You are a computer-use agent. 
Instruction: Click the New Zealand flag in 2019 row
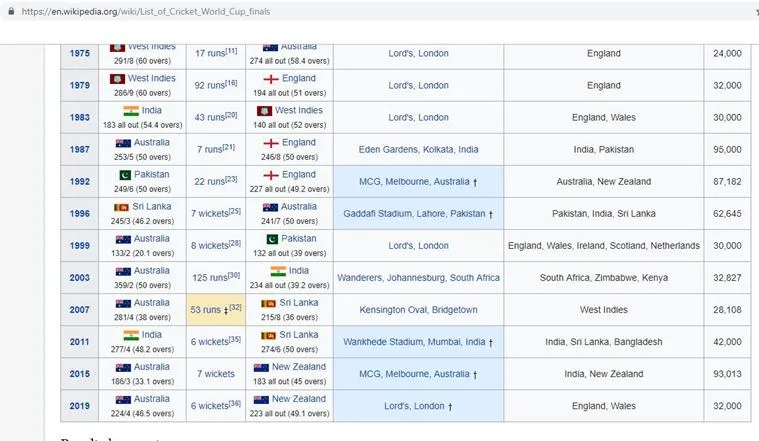coord(261,399)
